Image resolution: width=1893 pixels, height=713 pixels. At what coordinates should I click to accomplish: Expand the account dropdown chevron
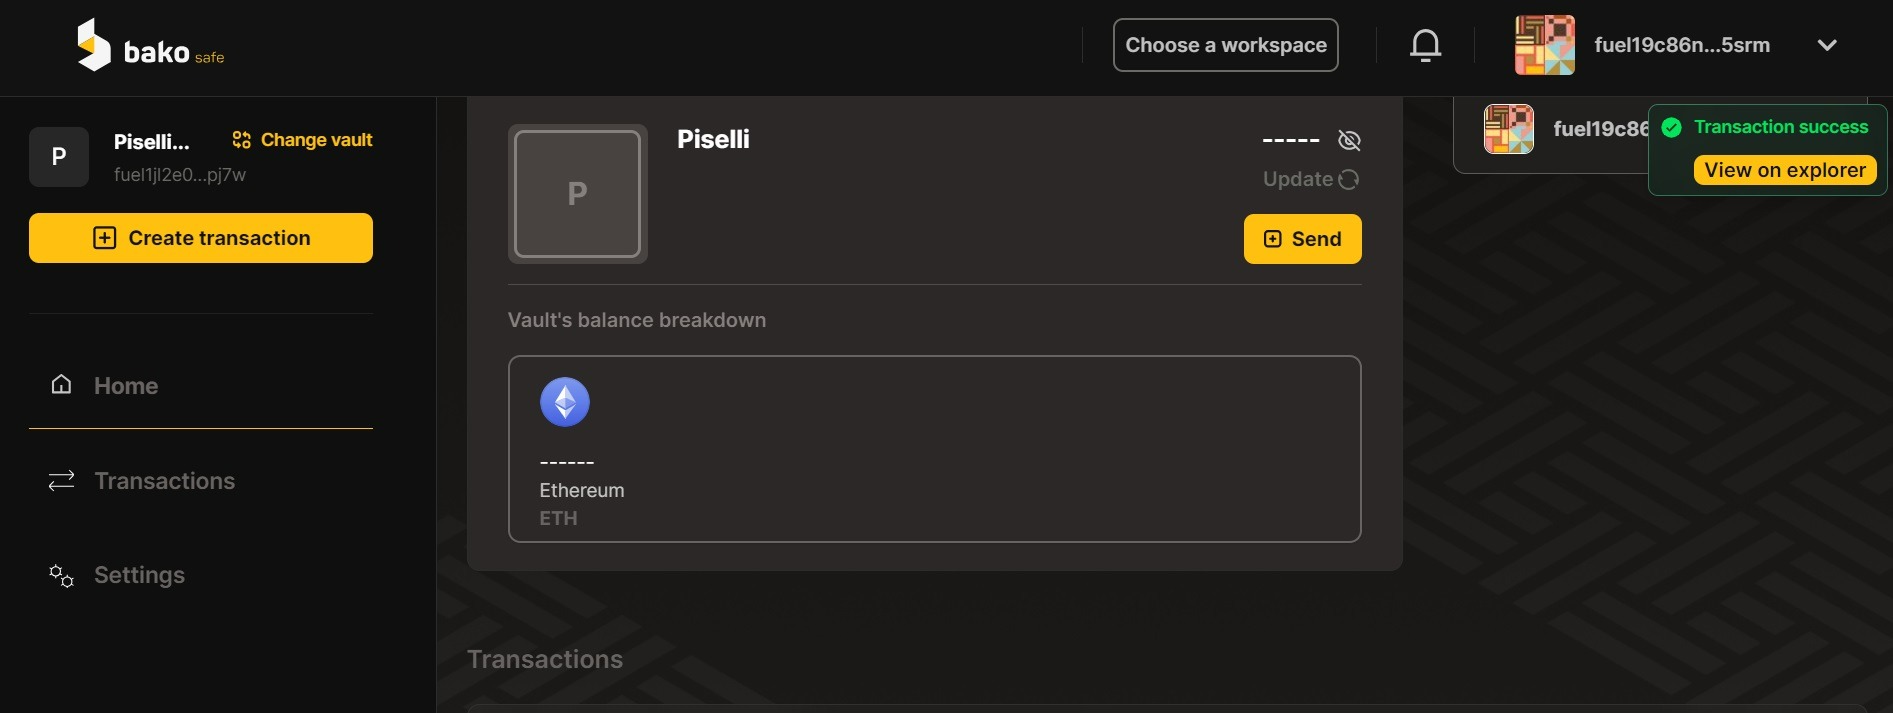(1827, 45)
